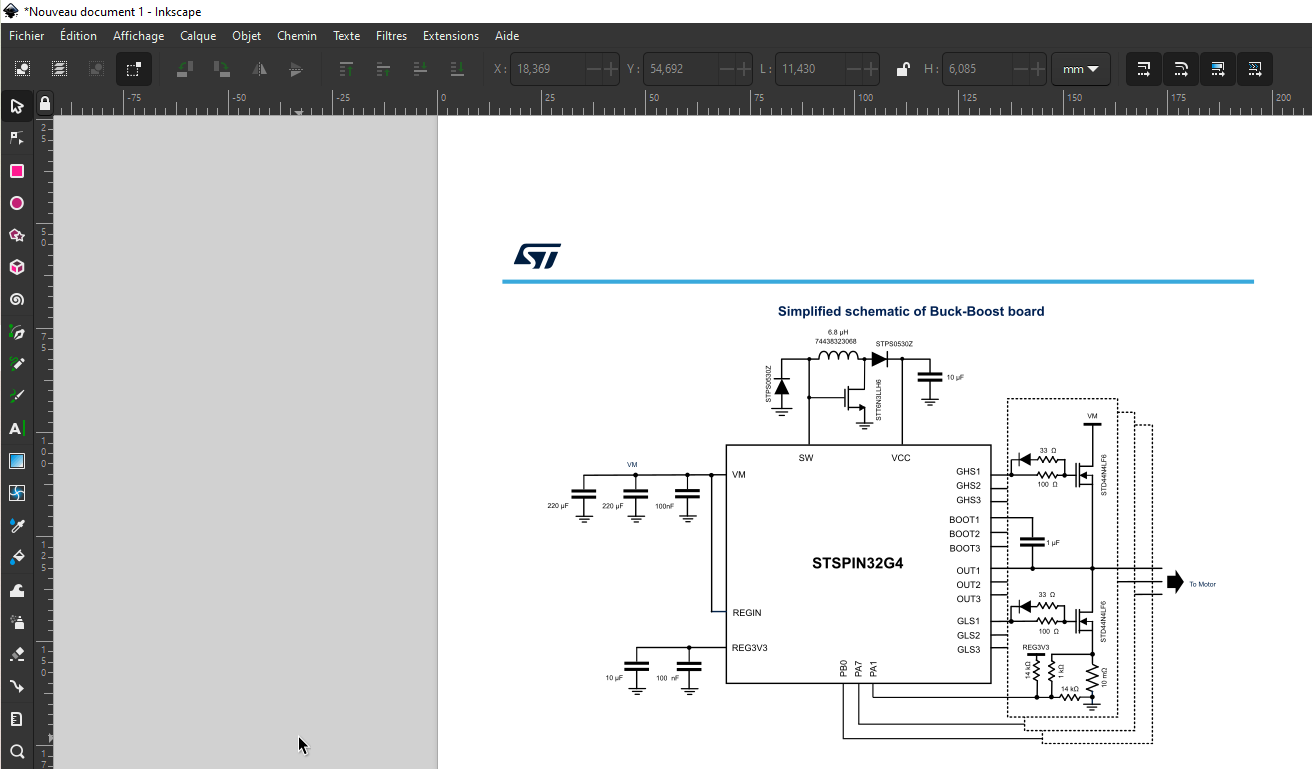The width and height of the screenshot is (1312, 769).
Task: Decrease H height with minus button
Action: pyautogui.click(x=1021, y=69)
